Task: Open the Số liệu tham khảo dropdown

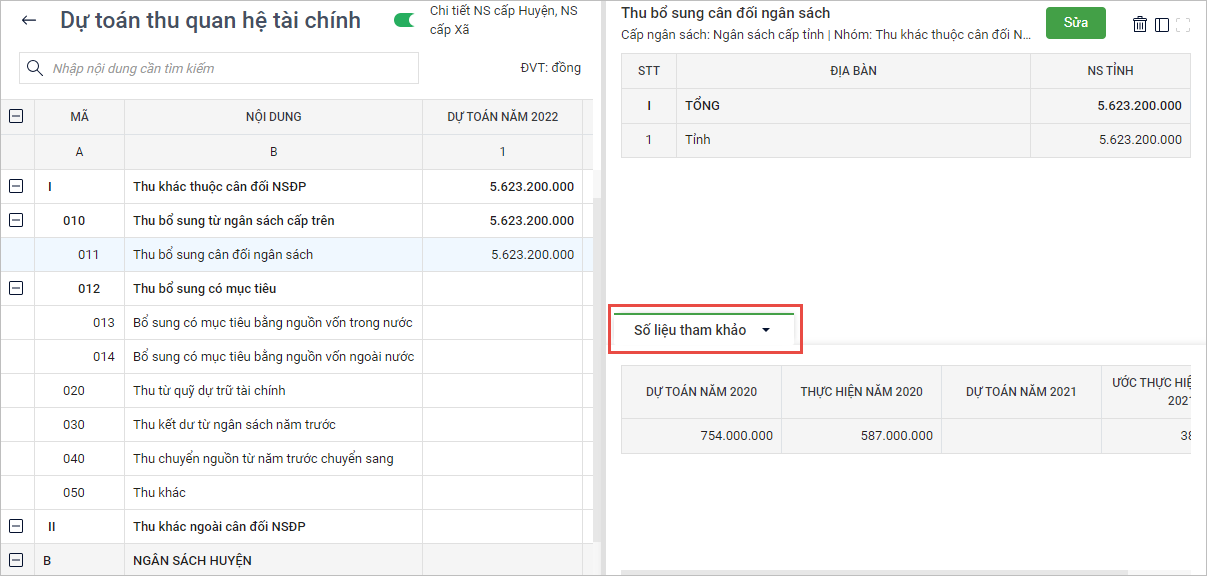Action: pyautogui.click(x=702, y=331)
